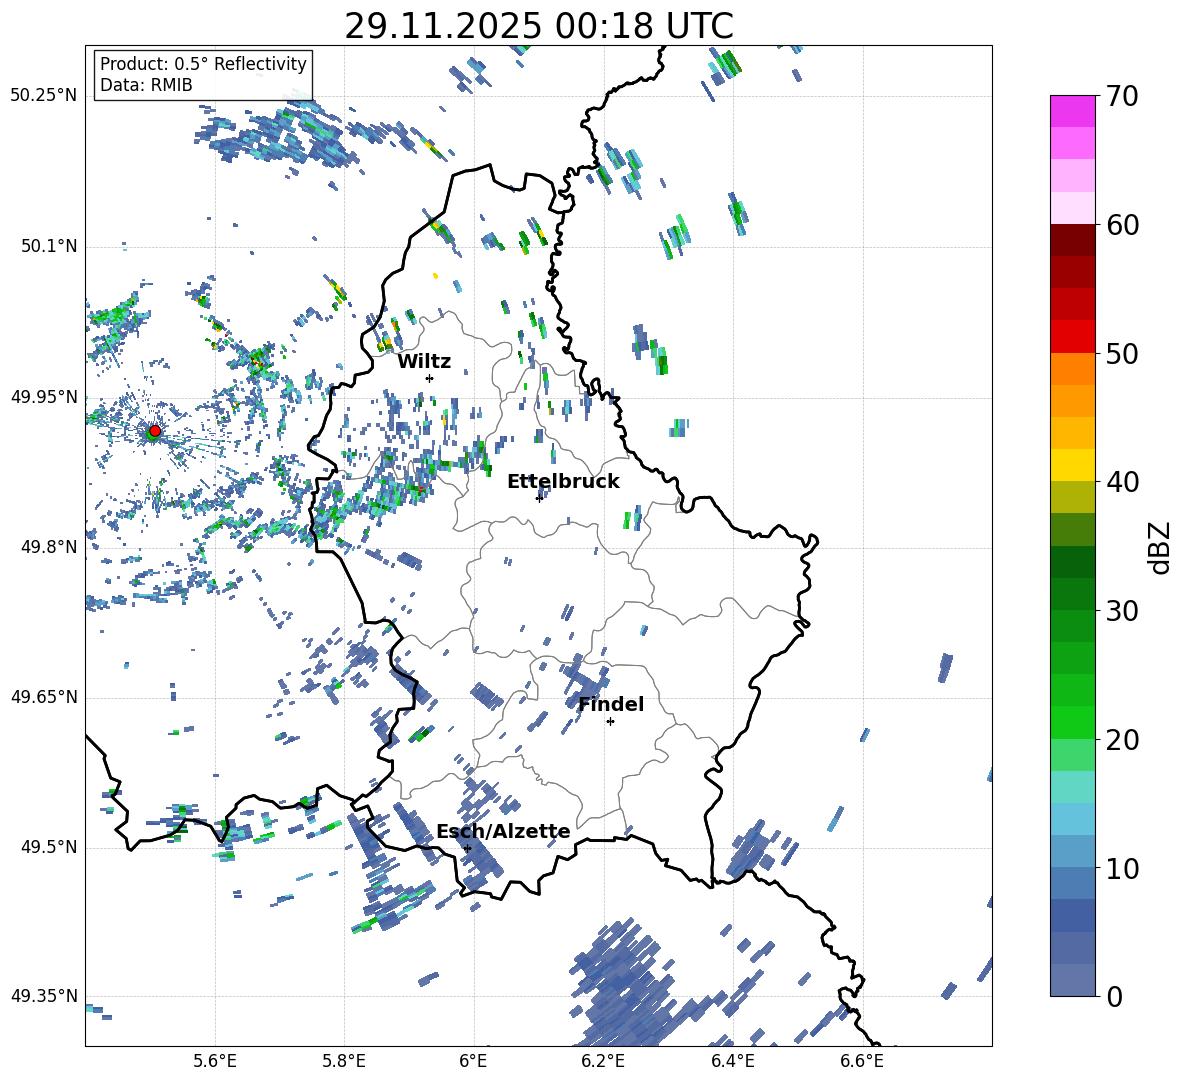Click the dark green swatch just above 30 dBZ
The height and width of the screenshot is (1081, 1184).
click(x=1072, y=594)
